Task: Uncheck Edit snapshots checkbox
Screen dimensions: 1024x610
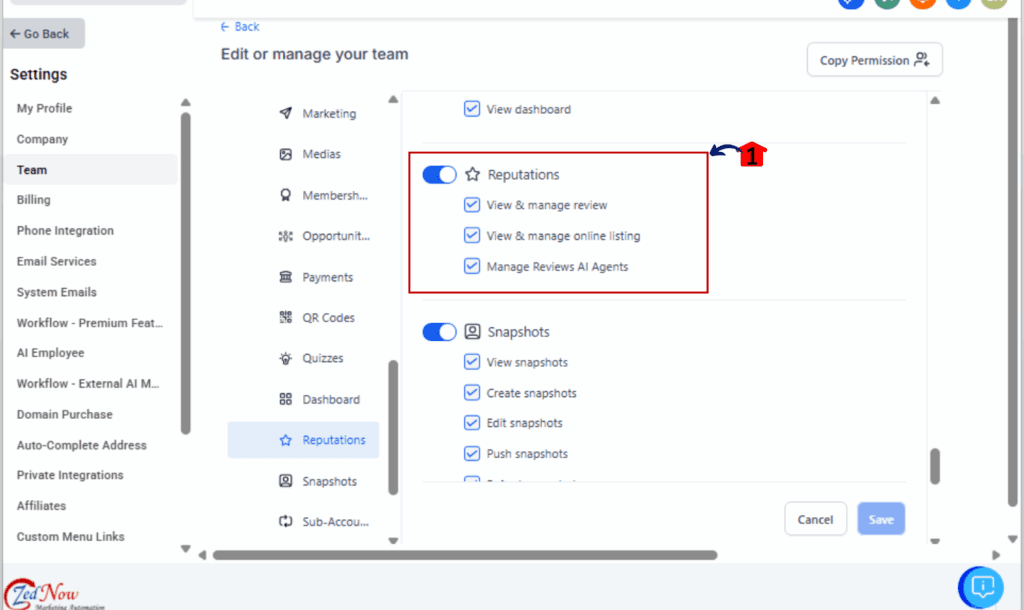Action: (x=472, y=423)
